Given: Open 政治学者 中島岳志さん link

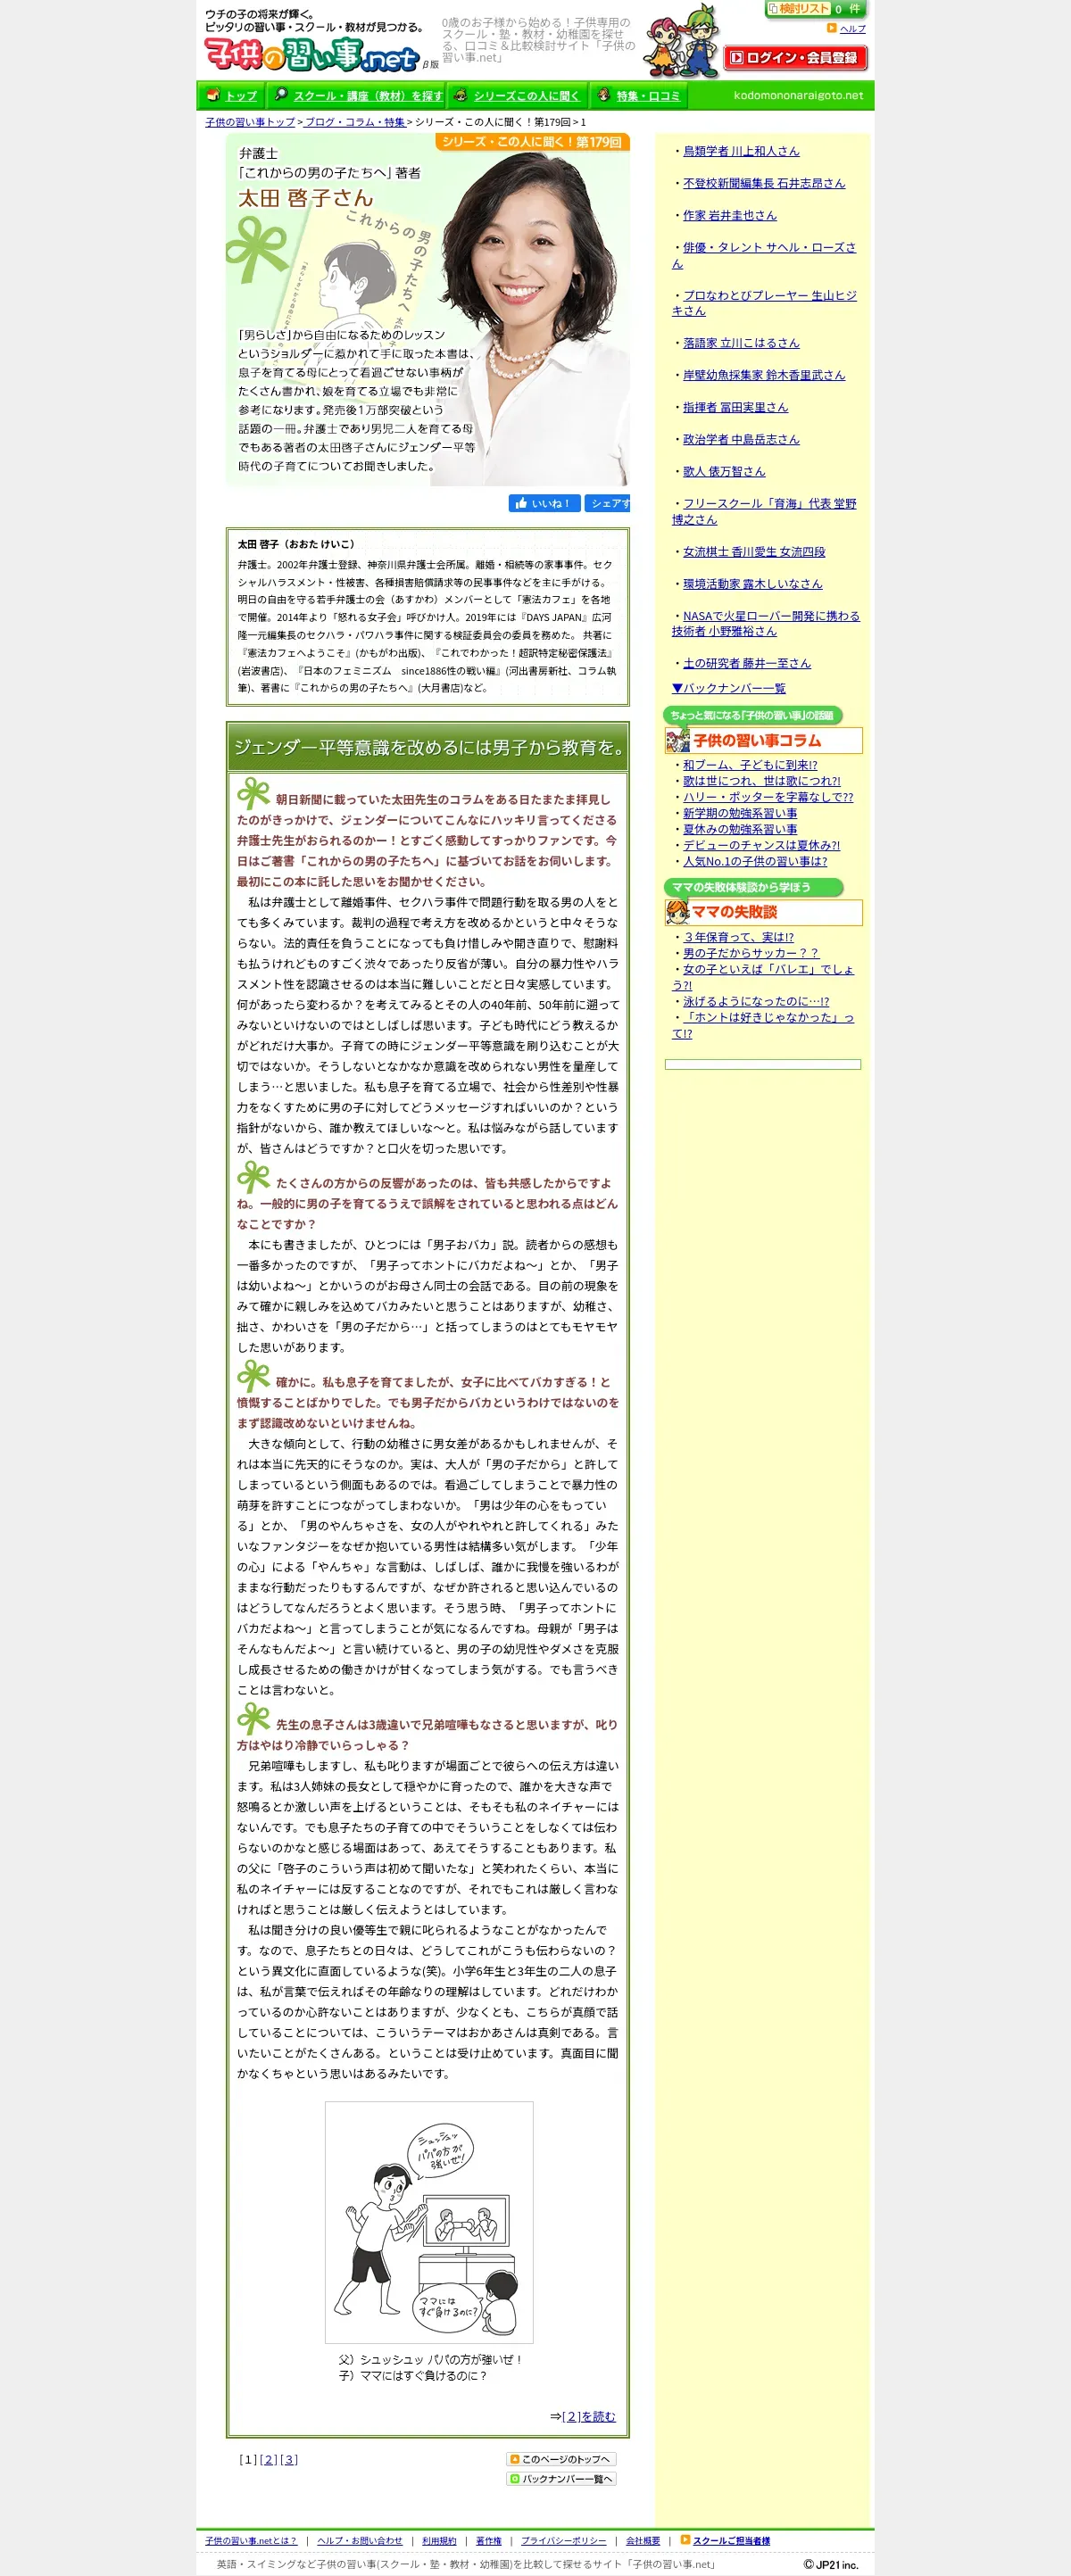Looking at the screenshot, I should (x=740, y=439).
